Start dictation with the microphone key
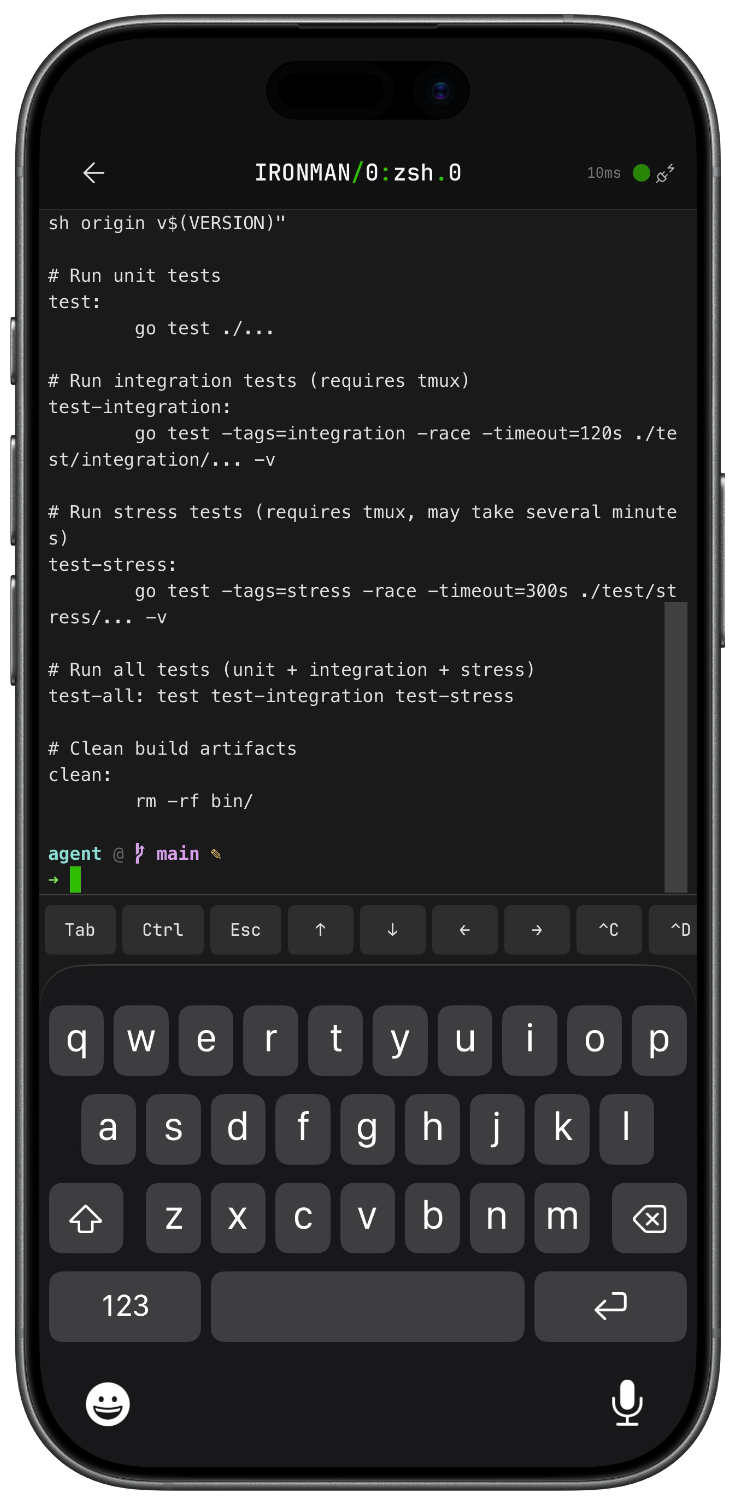The height and width of the screenshot is (1505, 736). 627,1403
